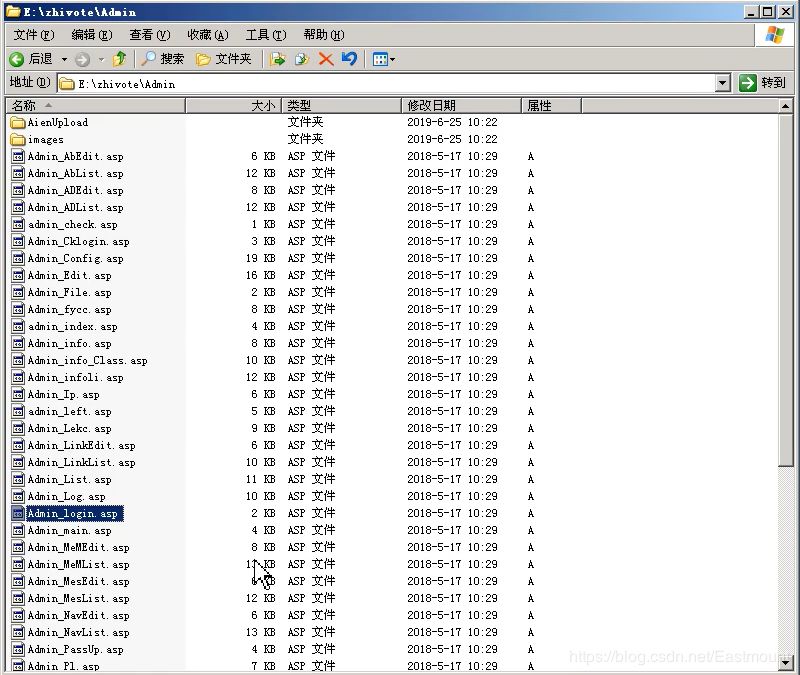Click the Back (后退) arrow button
The height and width of the screenshot is (675, 800).
coord(30,59)
